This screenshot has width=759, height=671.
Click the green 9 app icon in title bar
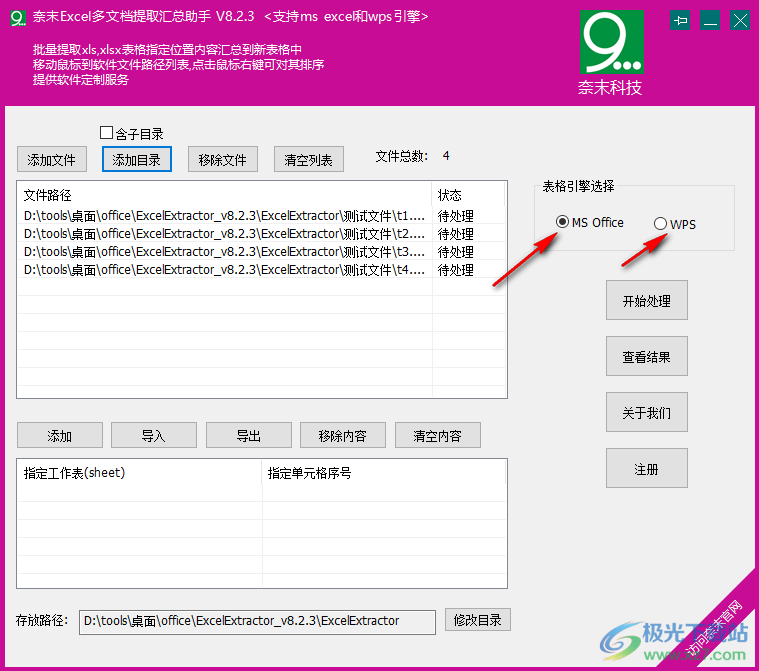tap(18, 18)
